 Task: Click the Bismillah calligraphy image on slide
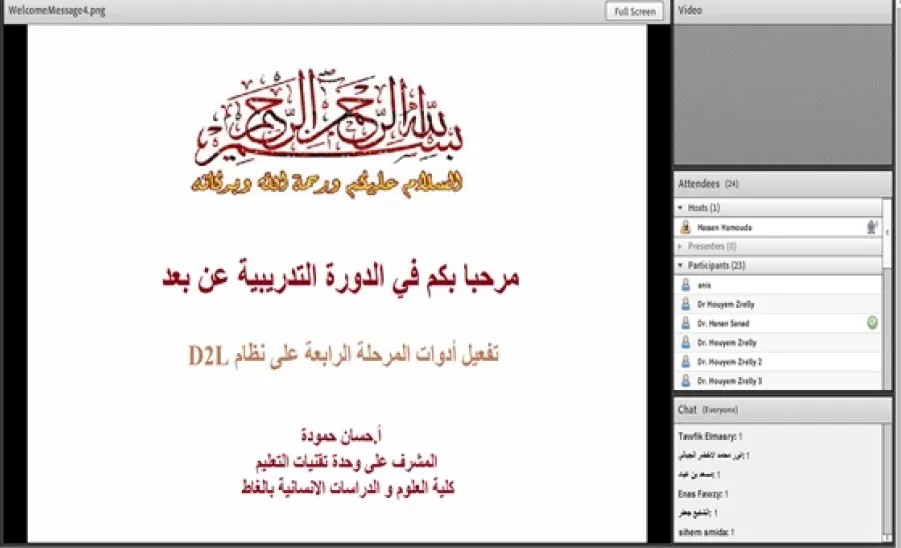tap(329, 117)
